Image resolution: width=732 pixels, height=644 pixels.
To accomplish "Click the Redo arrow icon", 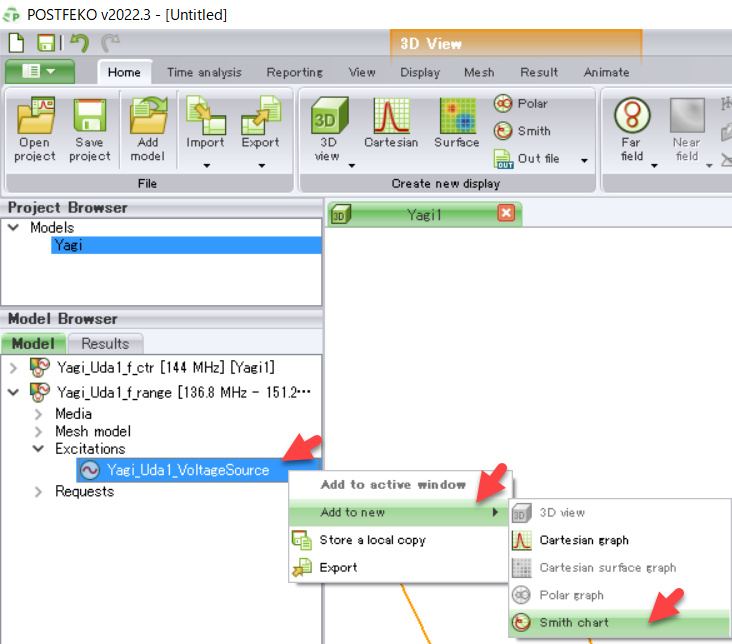I will [x=111, y=43].
